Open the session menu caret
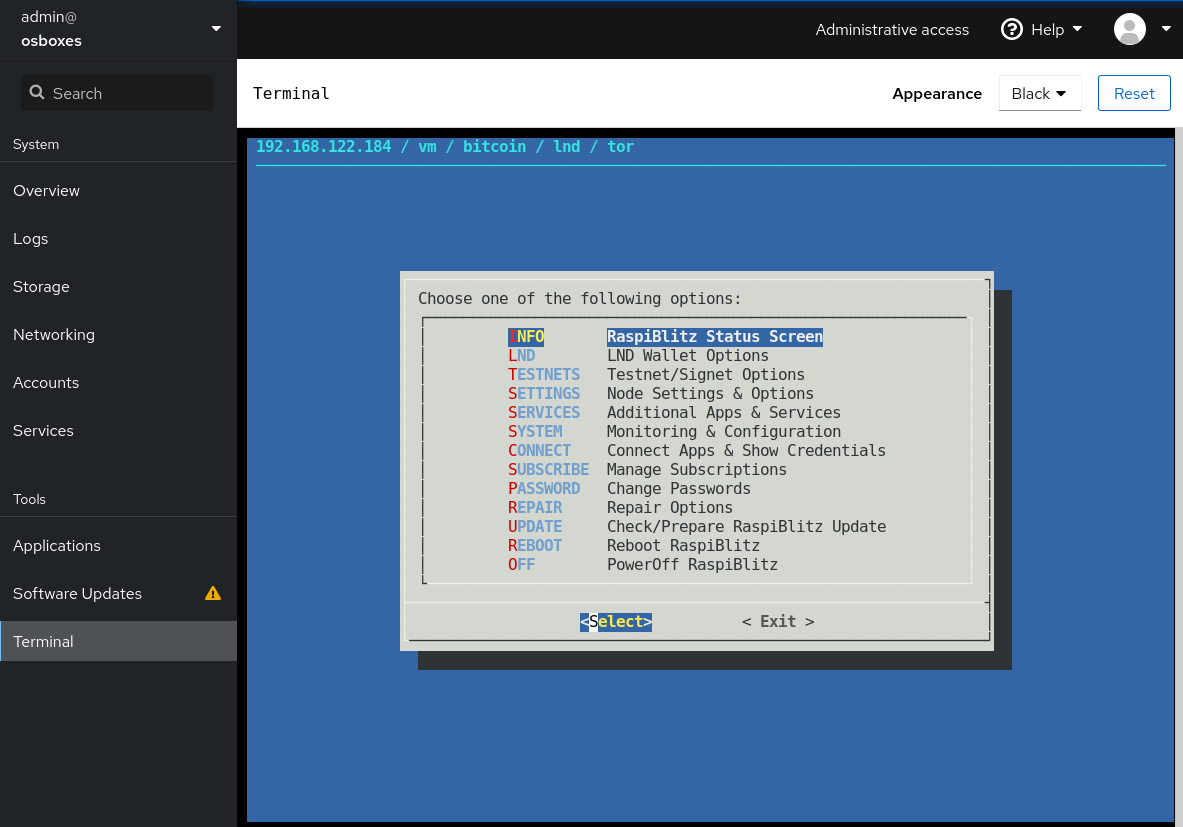This screenshot has width=1183, height=827. (x=1166, y=29)
